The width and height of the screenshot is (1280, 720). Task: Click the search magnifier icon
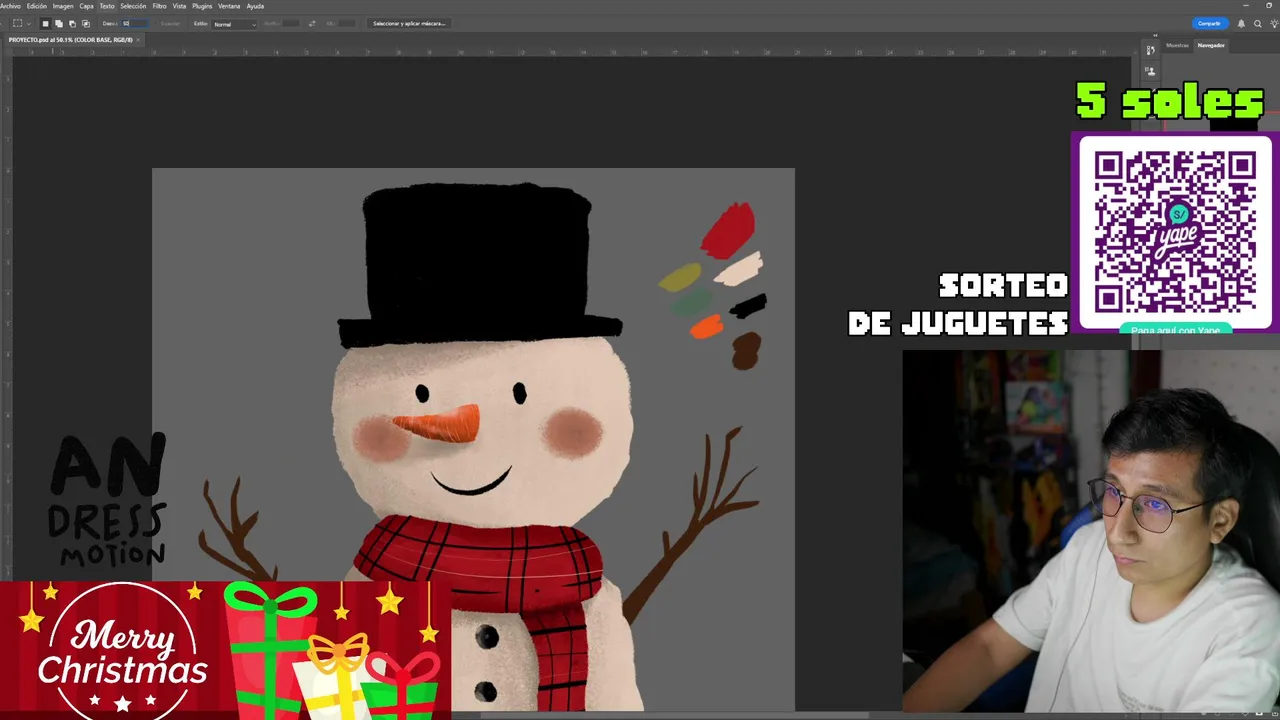pos(1257,23)
